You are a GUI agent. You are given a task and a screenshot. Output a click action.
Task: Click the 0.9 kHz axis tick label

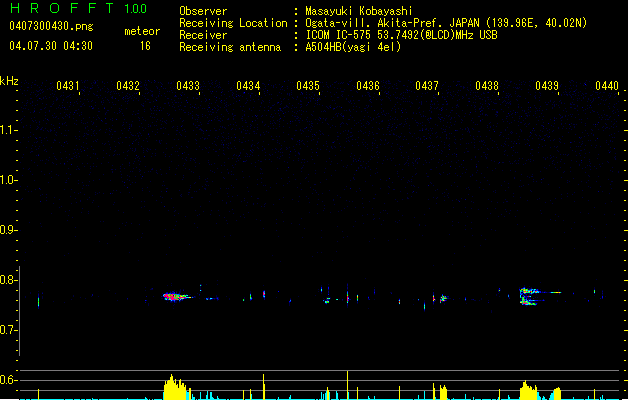[8, 230]
